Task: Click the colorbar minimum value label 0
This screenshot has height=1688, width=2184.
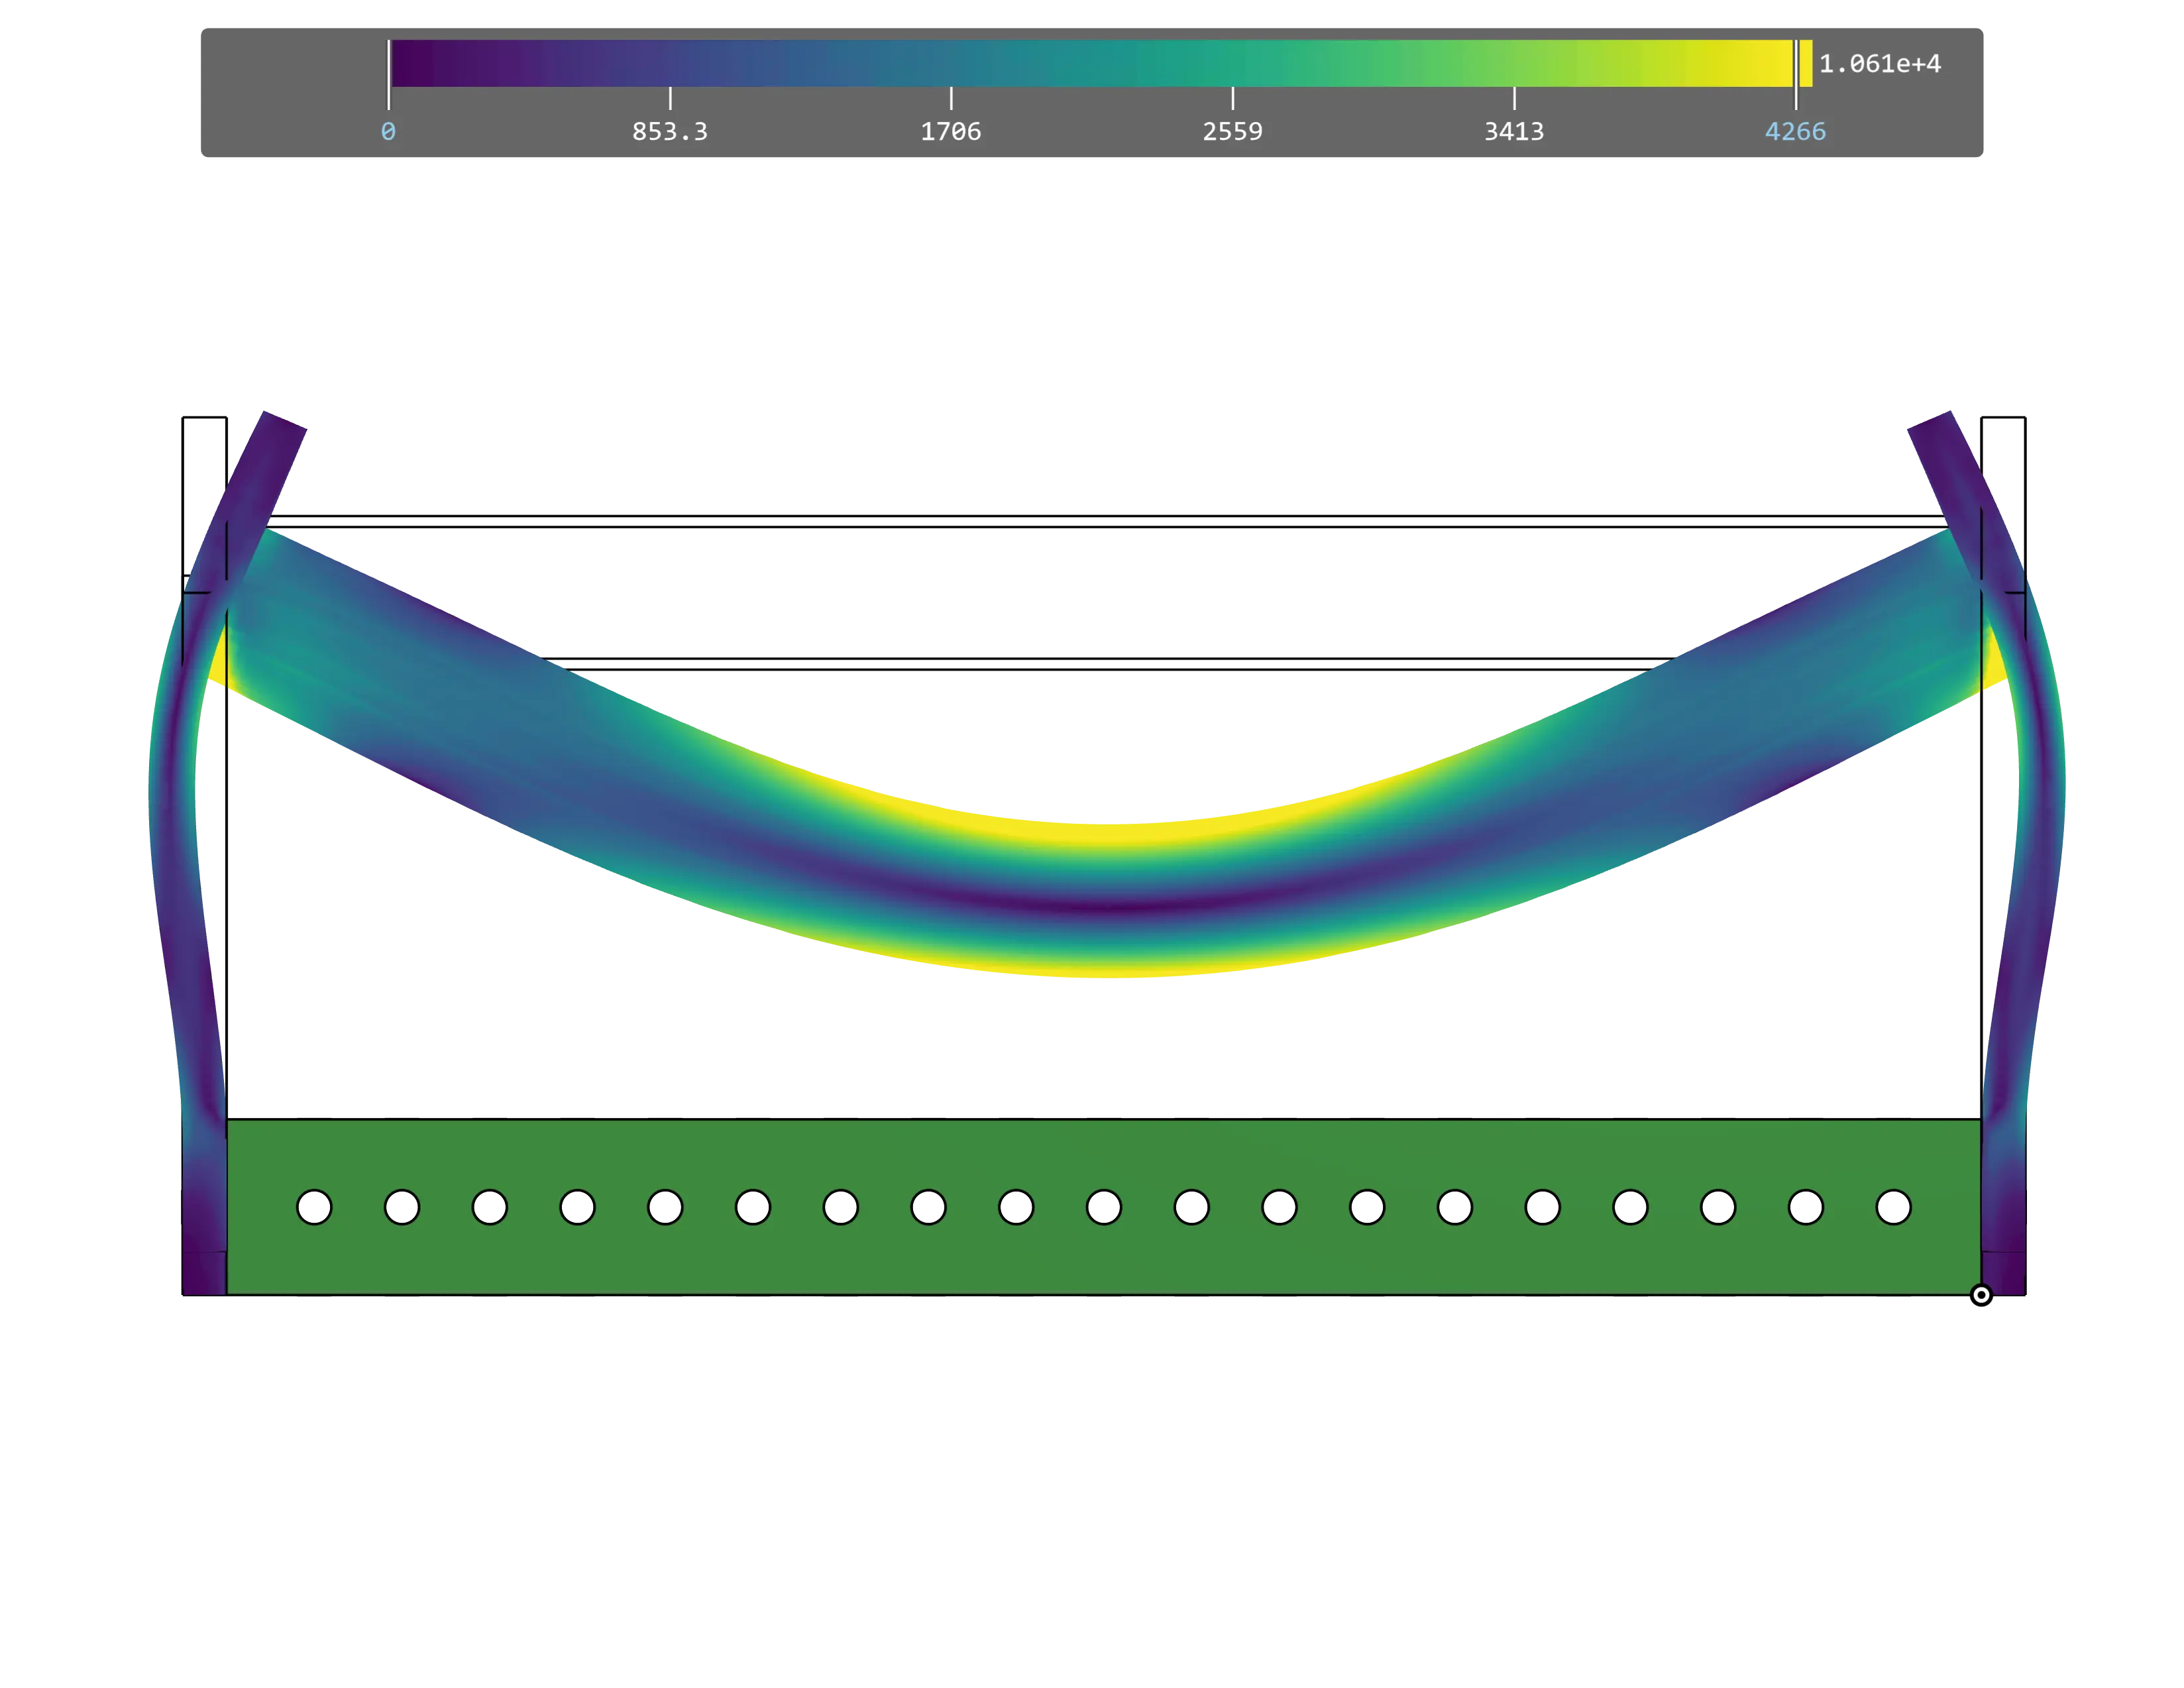Action: tap(388, 132)
